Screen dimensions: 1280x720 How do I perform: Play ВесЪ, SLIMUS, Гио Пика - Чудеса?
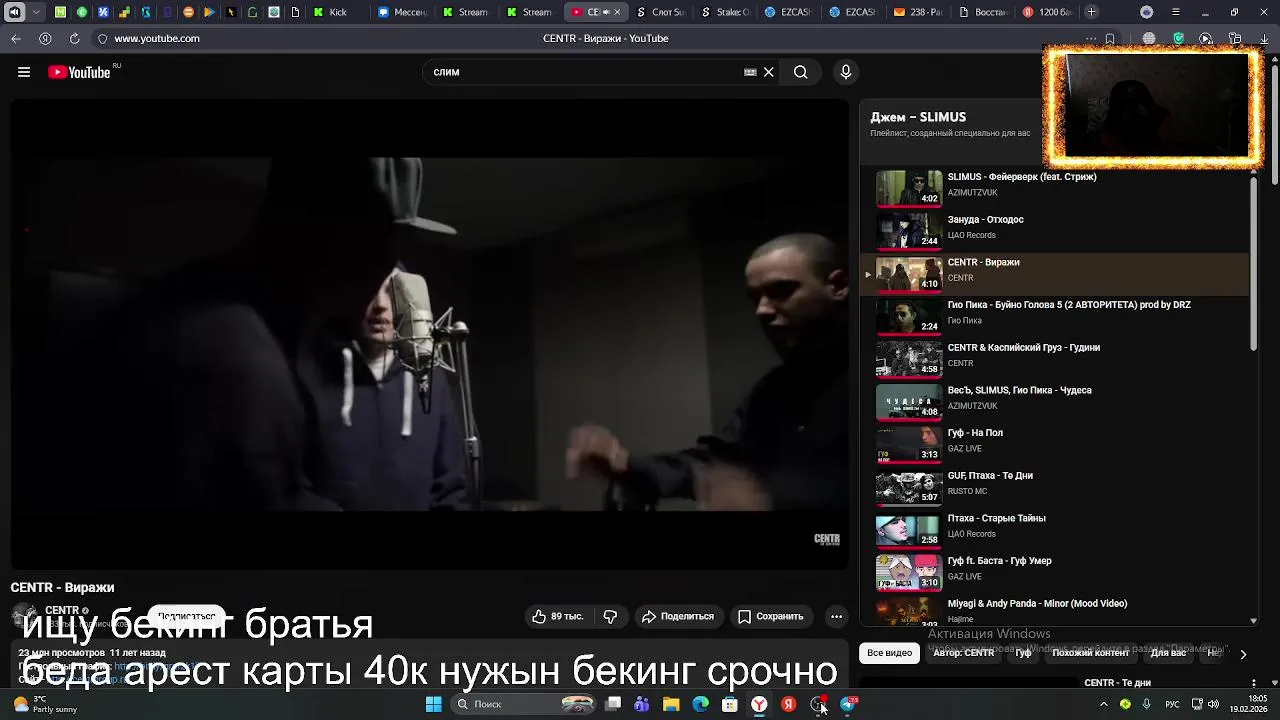pyautogui.click(x=1055, y=401)
